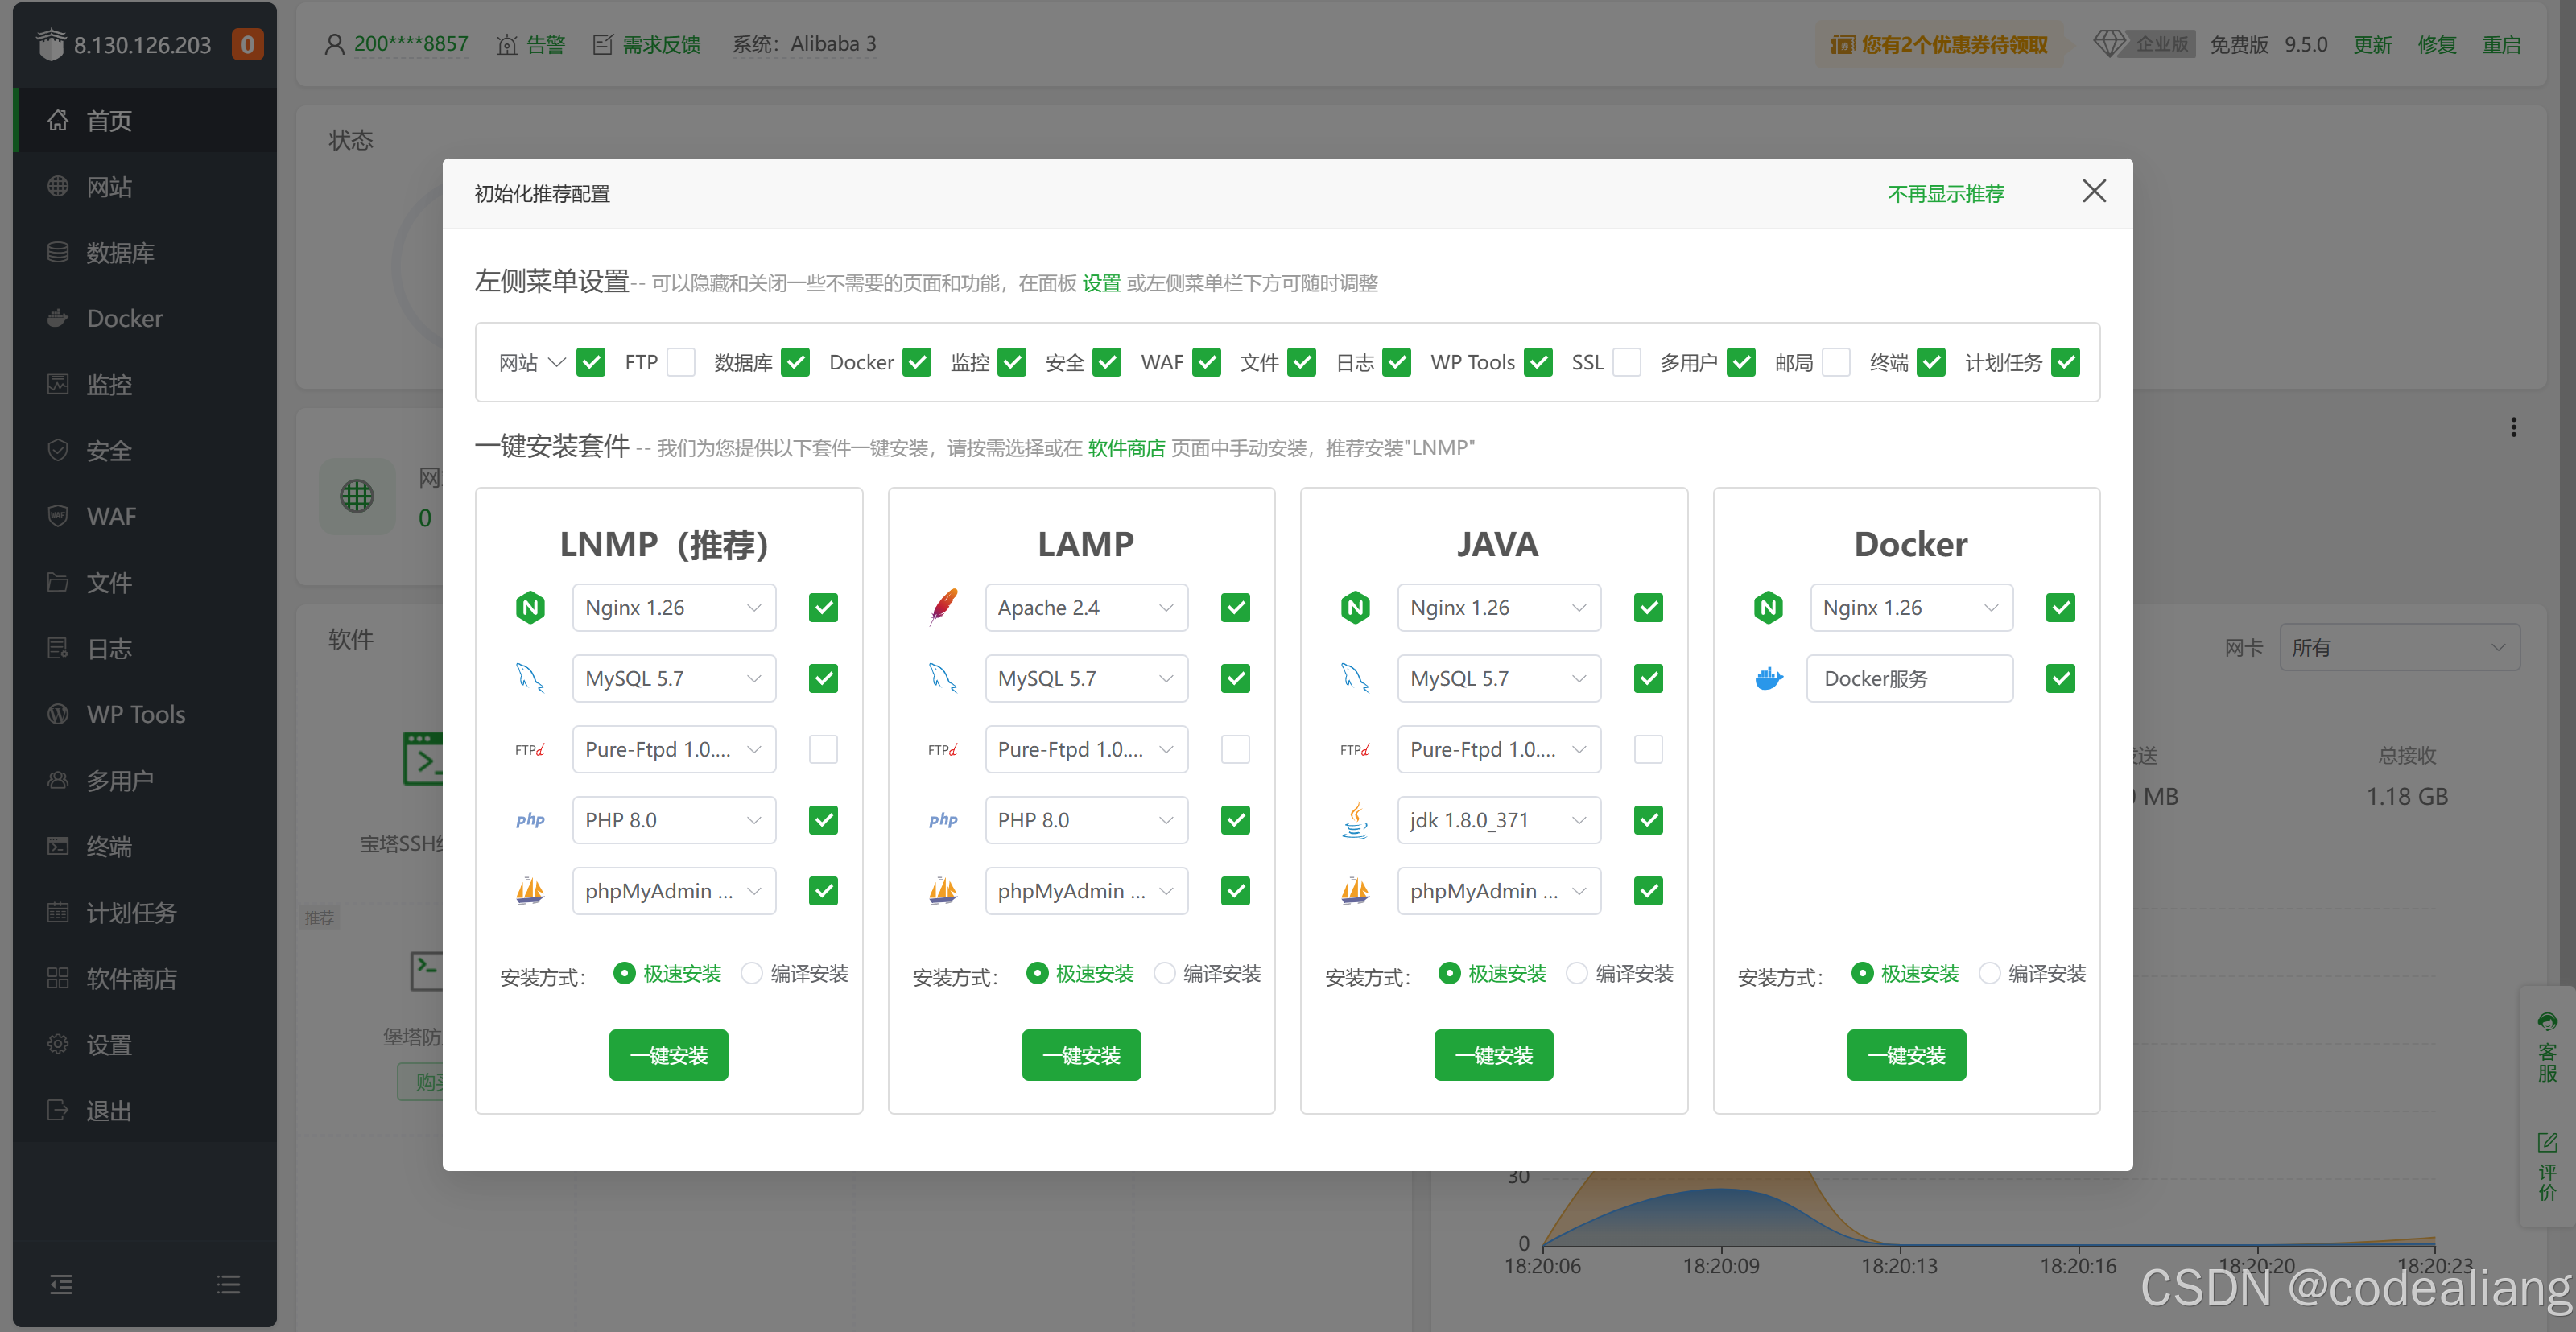Image resolution: width=2576 pixels, height=1332 pixels.
Task: Open the jdk 1.8.0_371 dropdown
Action: coord(1499,820)
